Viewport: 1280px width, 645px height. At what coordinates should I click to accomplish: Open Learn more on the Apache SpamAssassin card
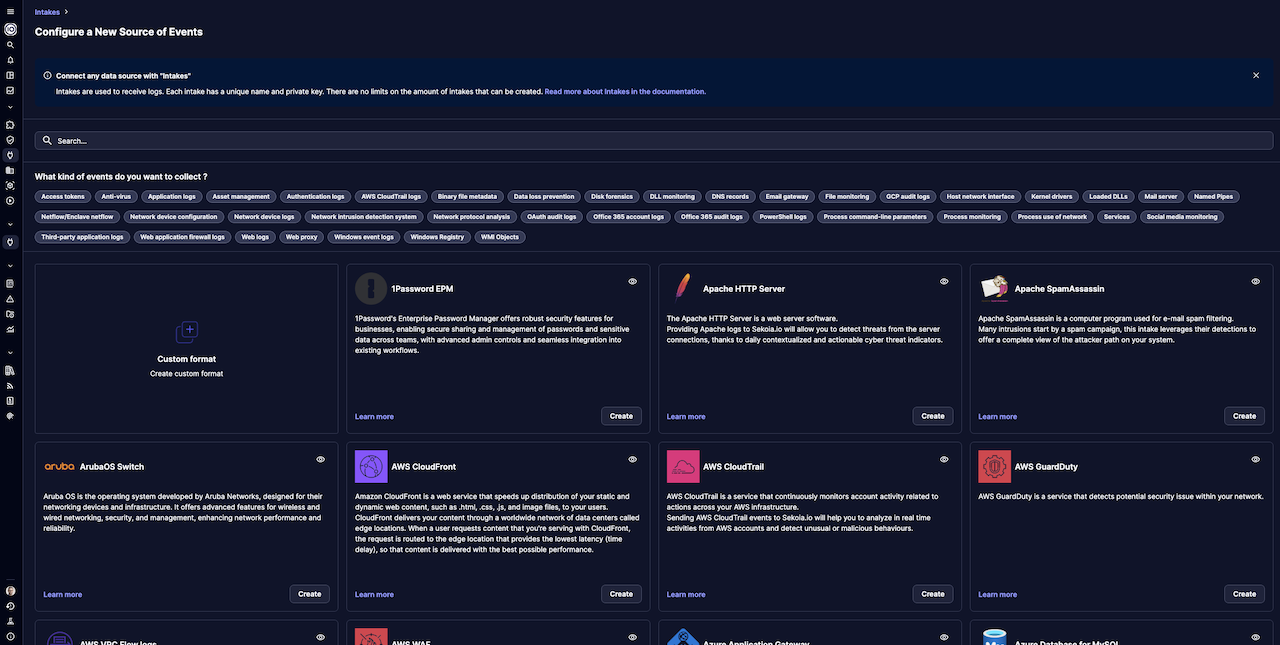tap(998, 417)
